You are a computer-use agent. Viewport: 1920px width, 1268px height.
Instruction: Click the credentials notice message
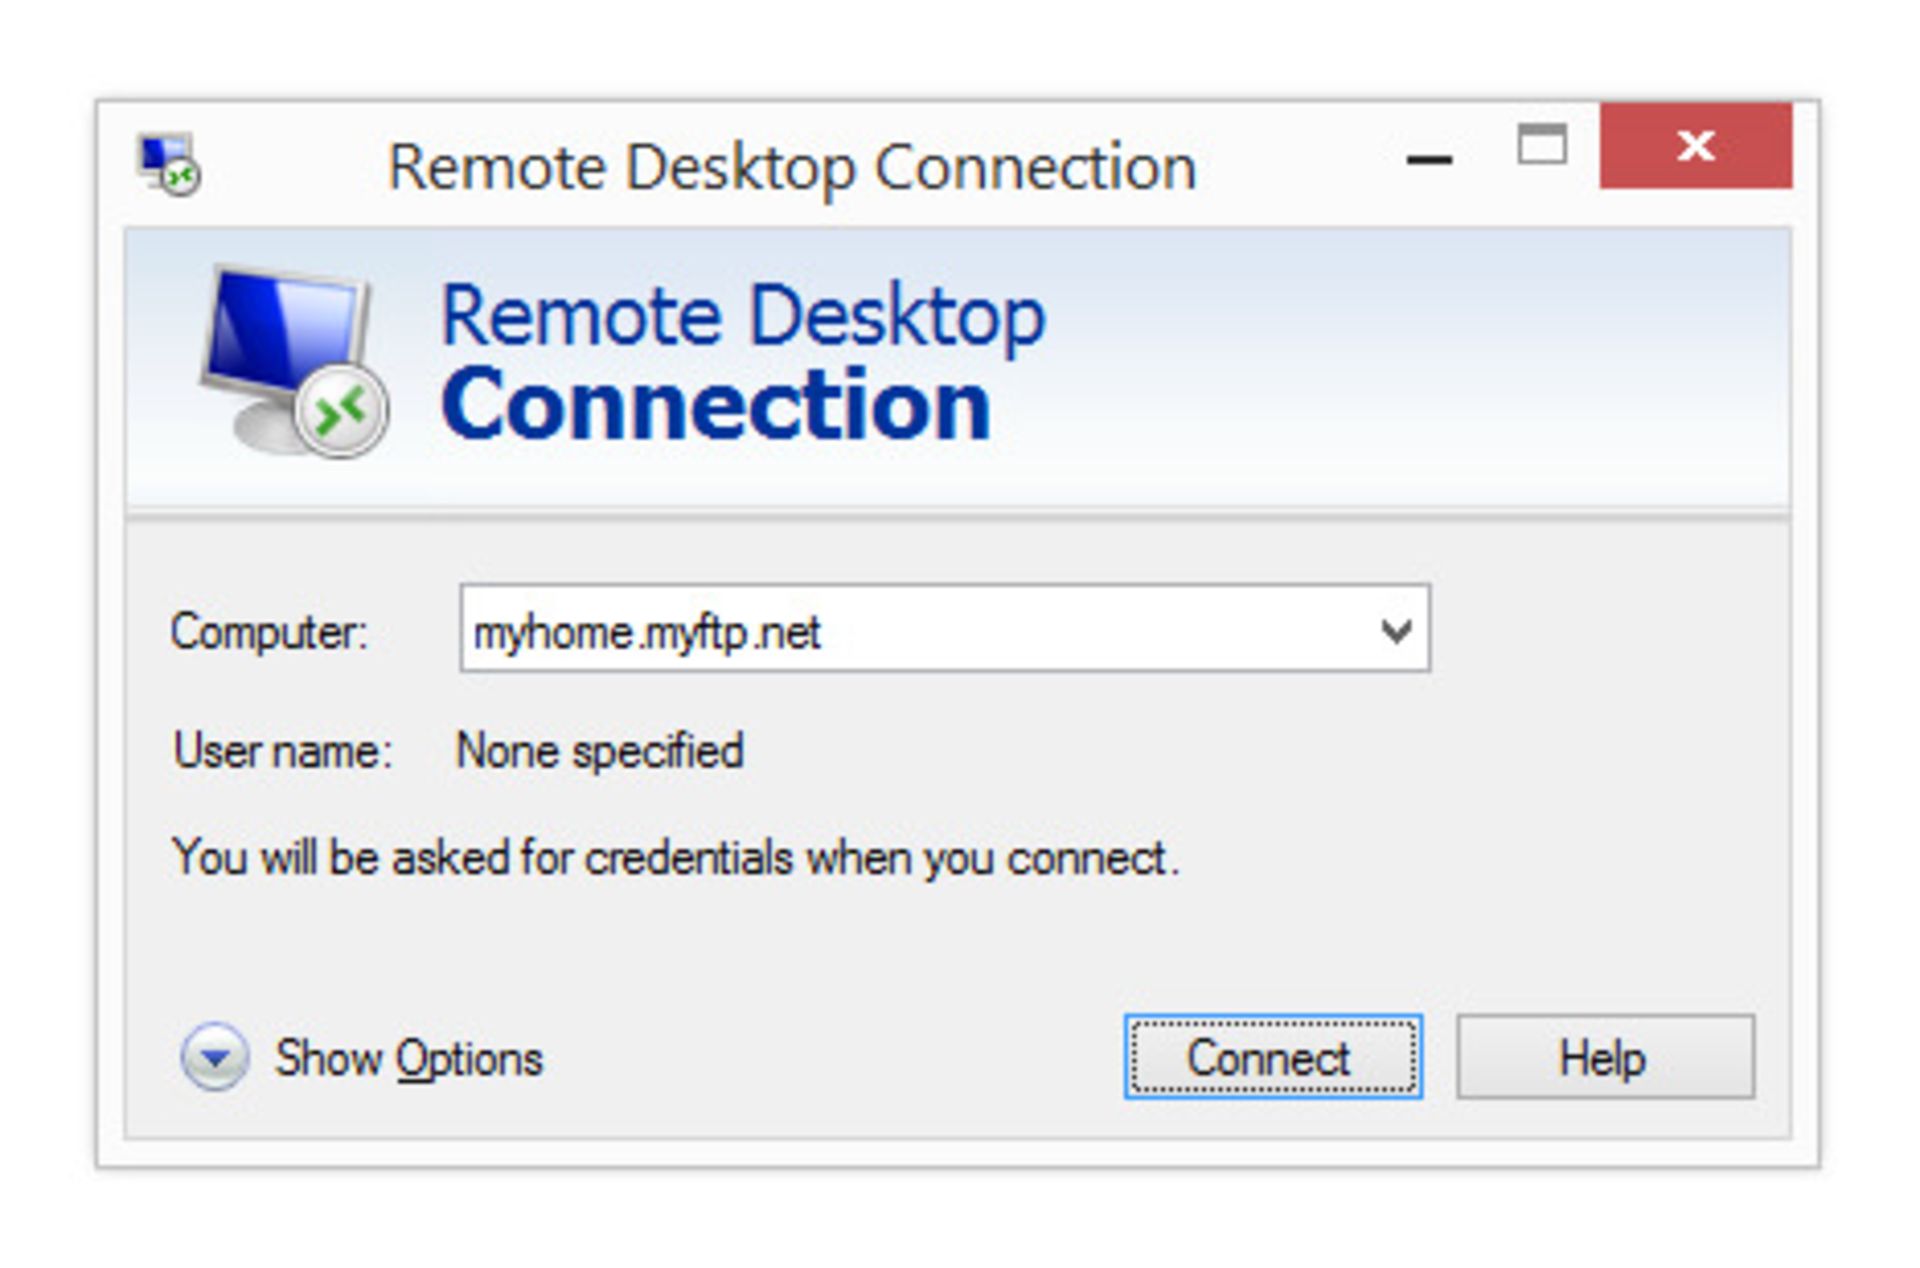tap(676, 857)
